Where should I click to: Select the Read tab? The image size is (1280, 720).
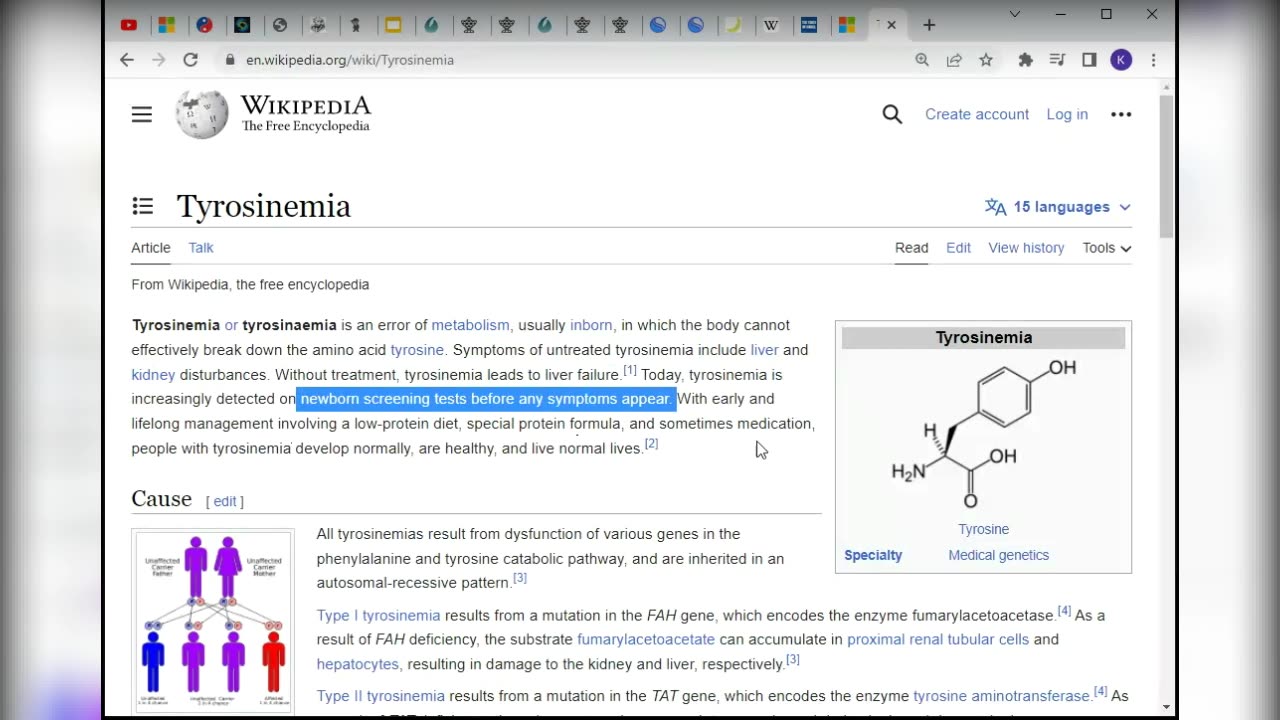point(912,248)
